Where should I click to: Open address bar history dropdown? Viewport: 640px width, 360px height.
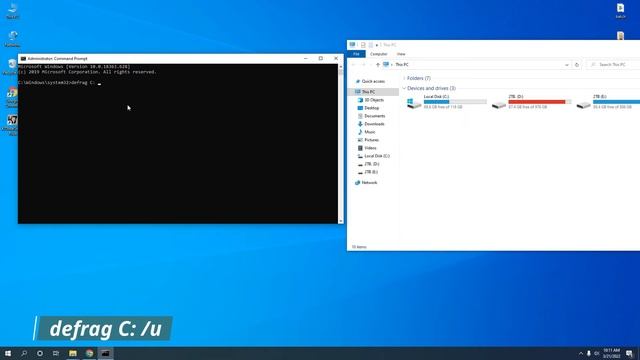pyautogui.click(x=567, y=64)
